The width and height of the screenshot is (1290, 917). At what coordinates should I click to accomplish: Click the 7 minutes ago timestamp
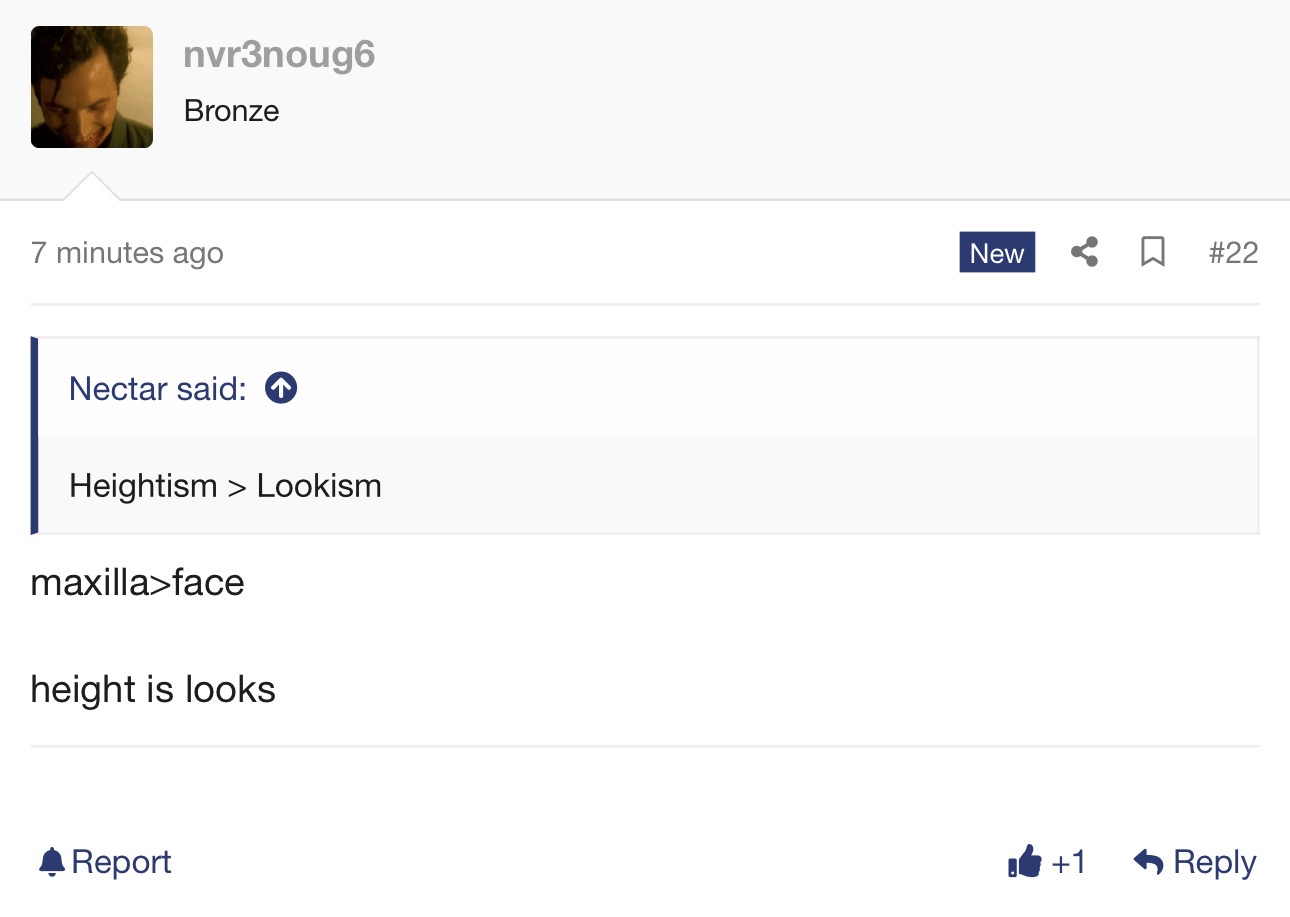pyautogui.click(x=127, y=253)
